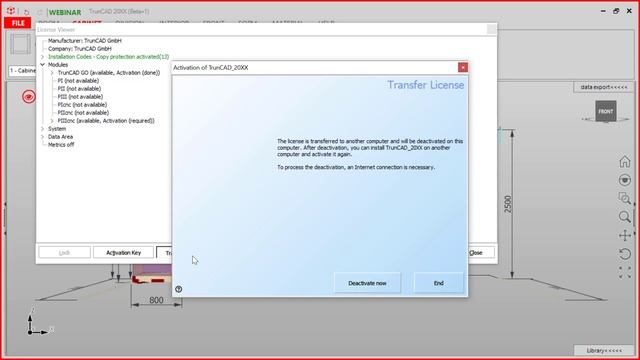Click the 800 width dimension label
The width and height of the screenshot is (640, 360).
[156, 300]
